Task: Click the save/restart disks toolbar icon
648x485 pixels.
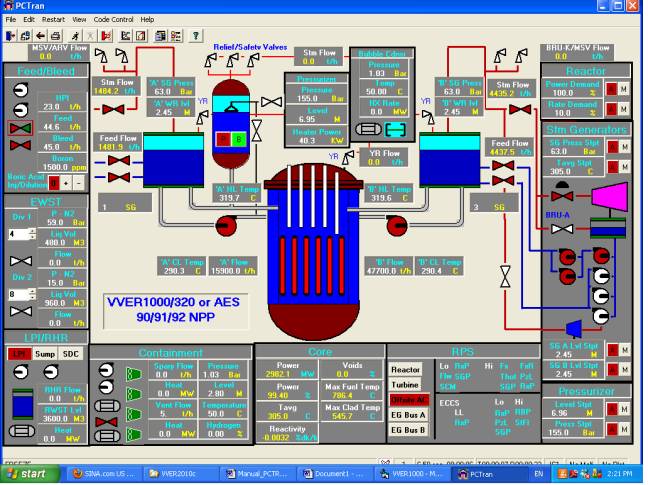Action: click(25, 36)
